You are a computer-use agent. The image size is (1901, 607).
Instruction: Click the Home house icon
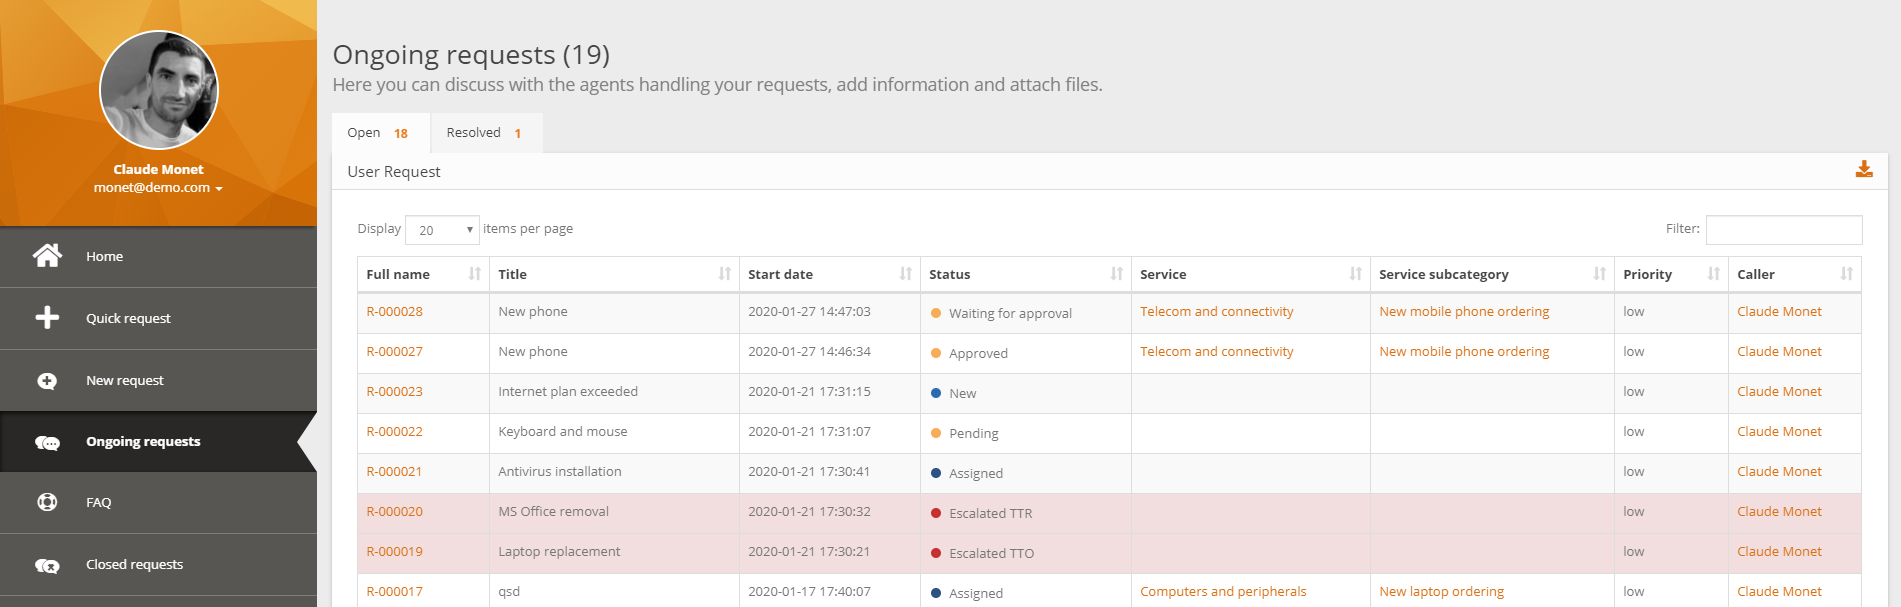point(47,256)
